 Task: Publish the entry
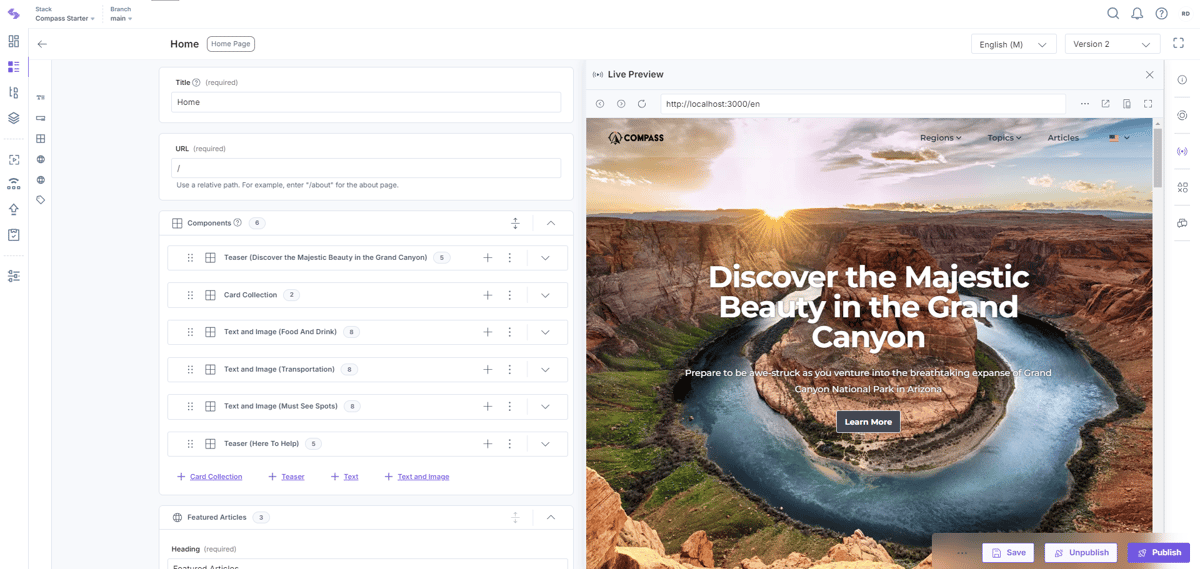point(1159,552)
